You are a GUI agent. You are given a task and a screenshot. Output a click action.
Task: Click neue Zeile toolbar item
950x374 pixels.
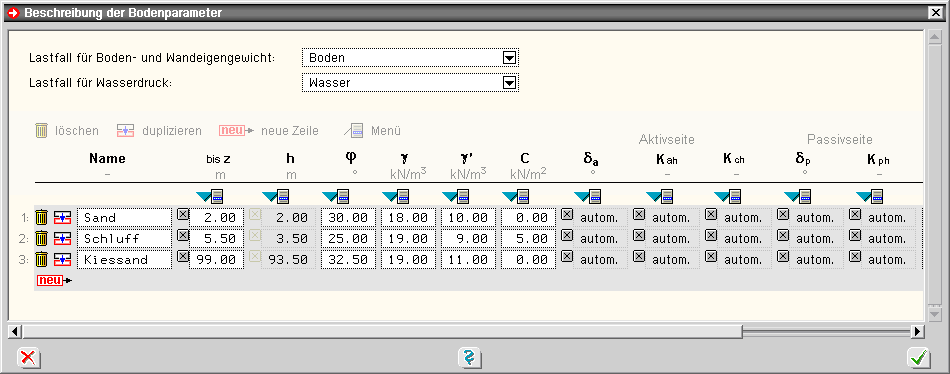(268, 131)
